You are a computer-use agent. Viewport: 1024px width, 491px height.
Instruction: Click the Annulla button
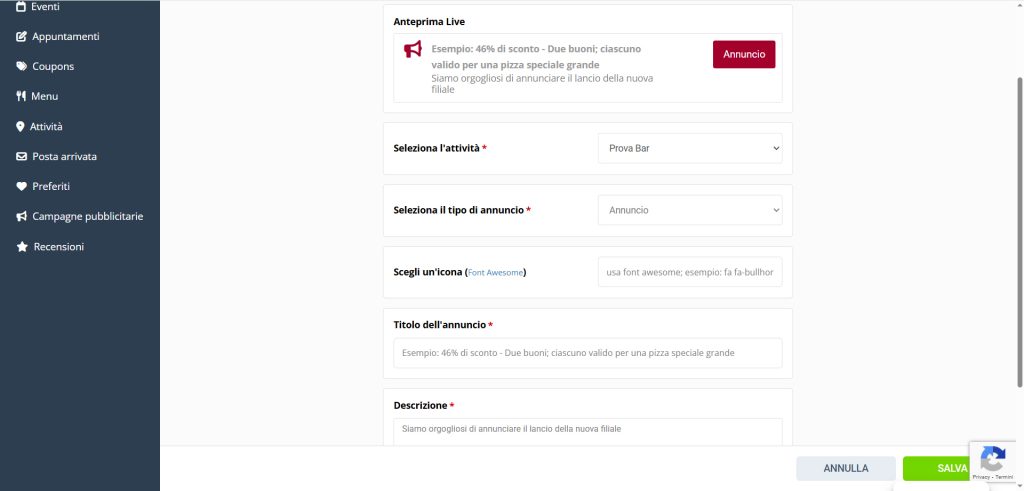click(846, 468)
